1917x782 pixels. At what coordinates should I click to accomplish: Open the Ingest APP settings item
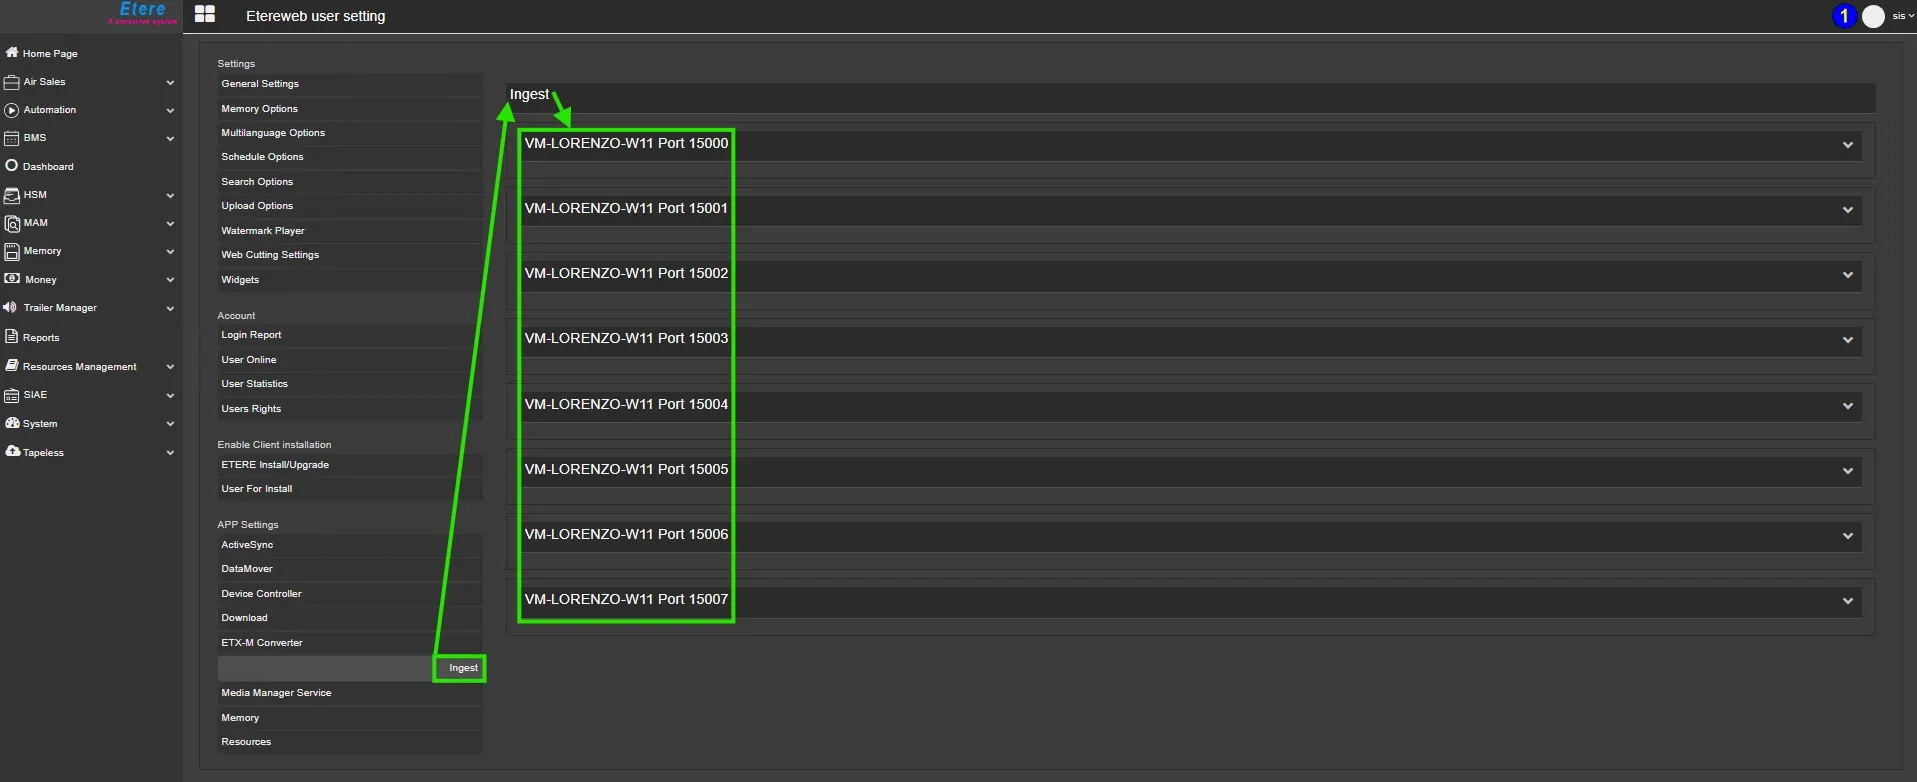462,668
